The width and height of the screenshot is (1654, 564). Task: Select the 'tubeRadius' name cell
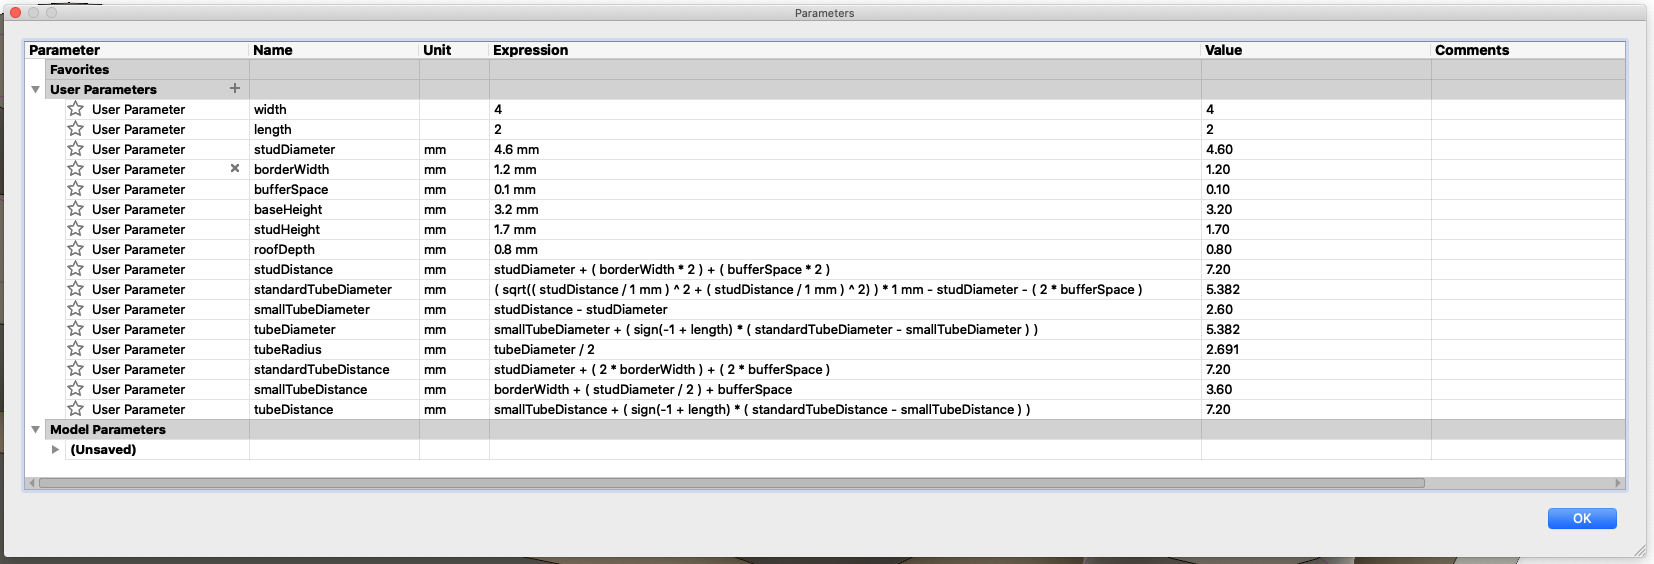[x=334, y=349]
